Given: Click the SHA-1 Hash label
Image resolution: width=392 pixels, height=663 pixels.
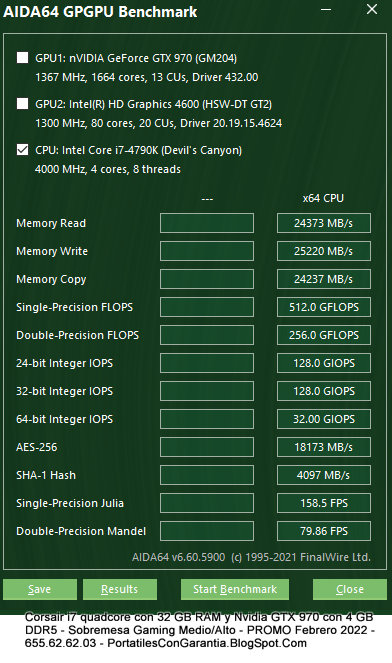Looking at the screenshot, I should click(x=46, y=475).
